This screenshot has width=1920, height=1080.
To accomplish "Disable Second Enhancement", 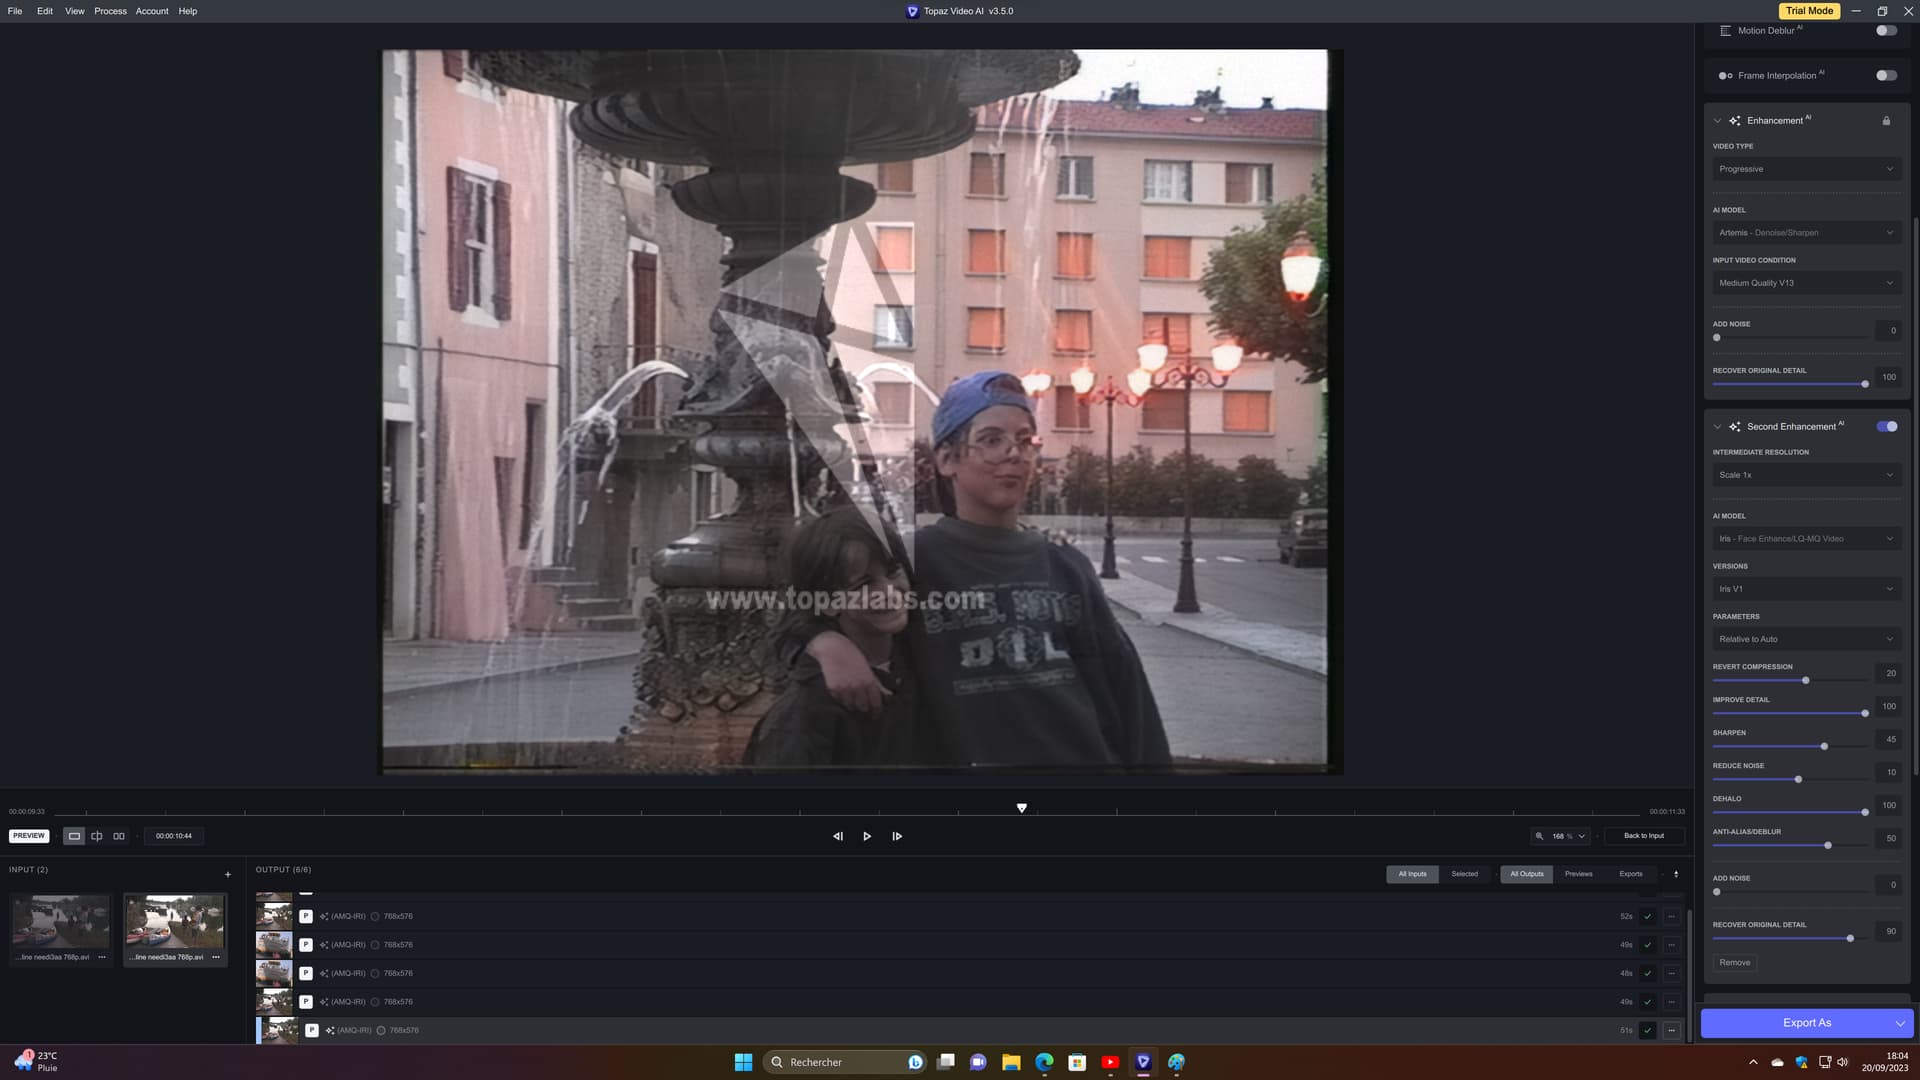I will pyautogui.click(x=1887, y=426).
